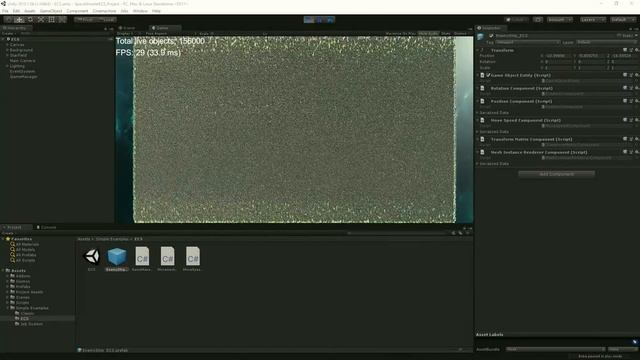Select the Move tool in toolbar

pos(19,20)
